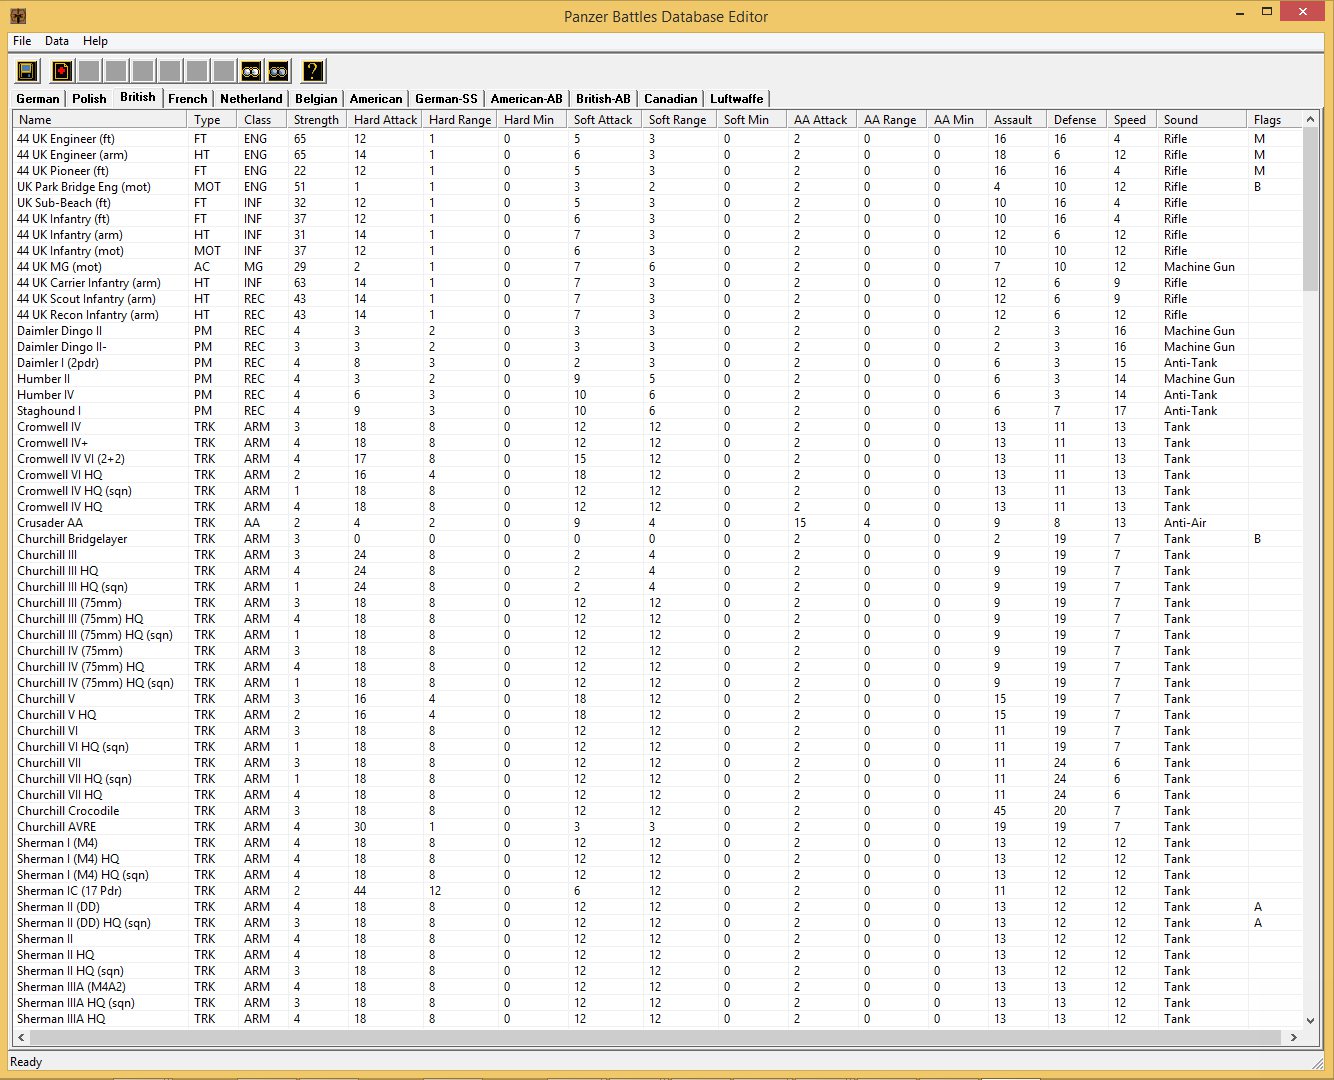
Task: Click the Soft Attack column header
Action: coord(605,120)
